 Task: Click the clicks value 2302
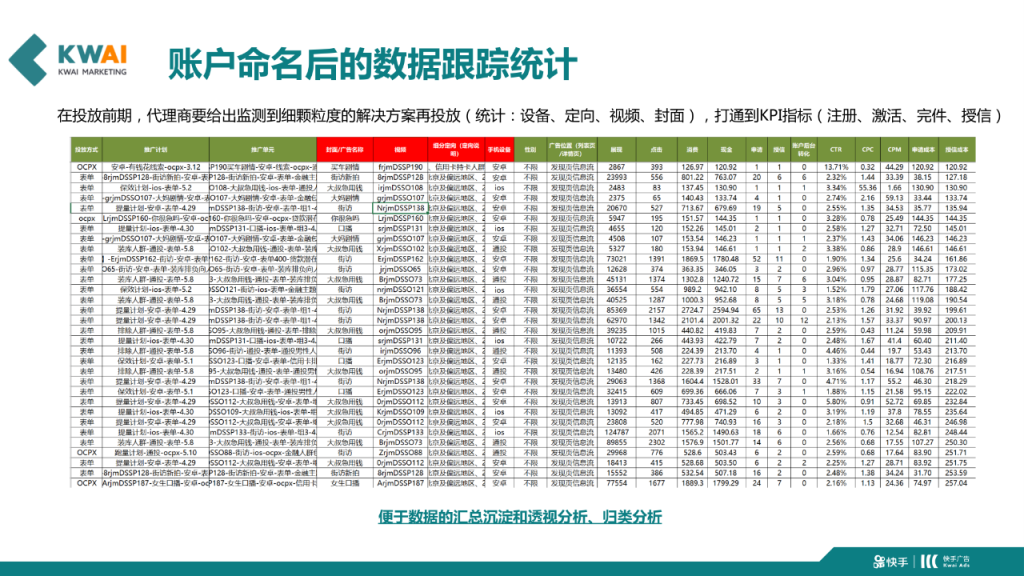pyautogui.click(x=656, y=443)
